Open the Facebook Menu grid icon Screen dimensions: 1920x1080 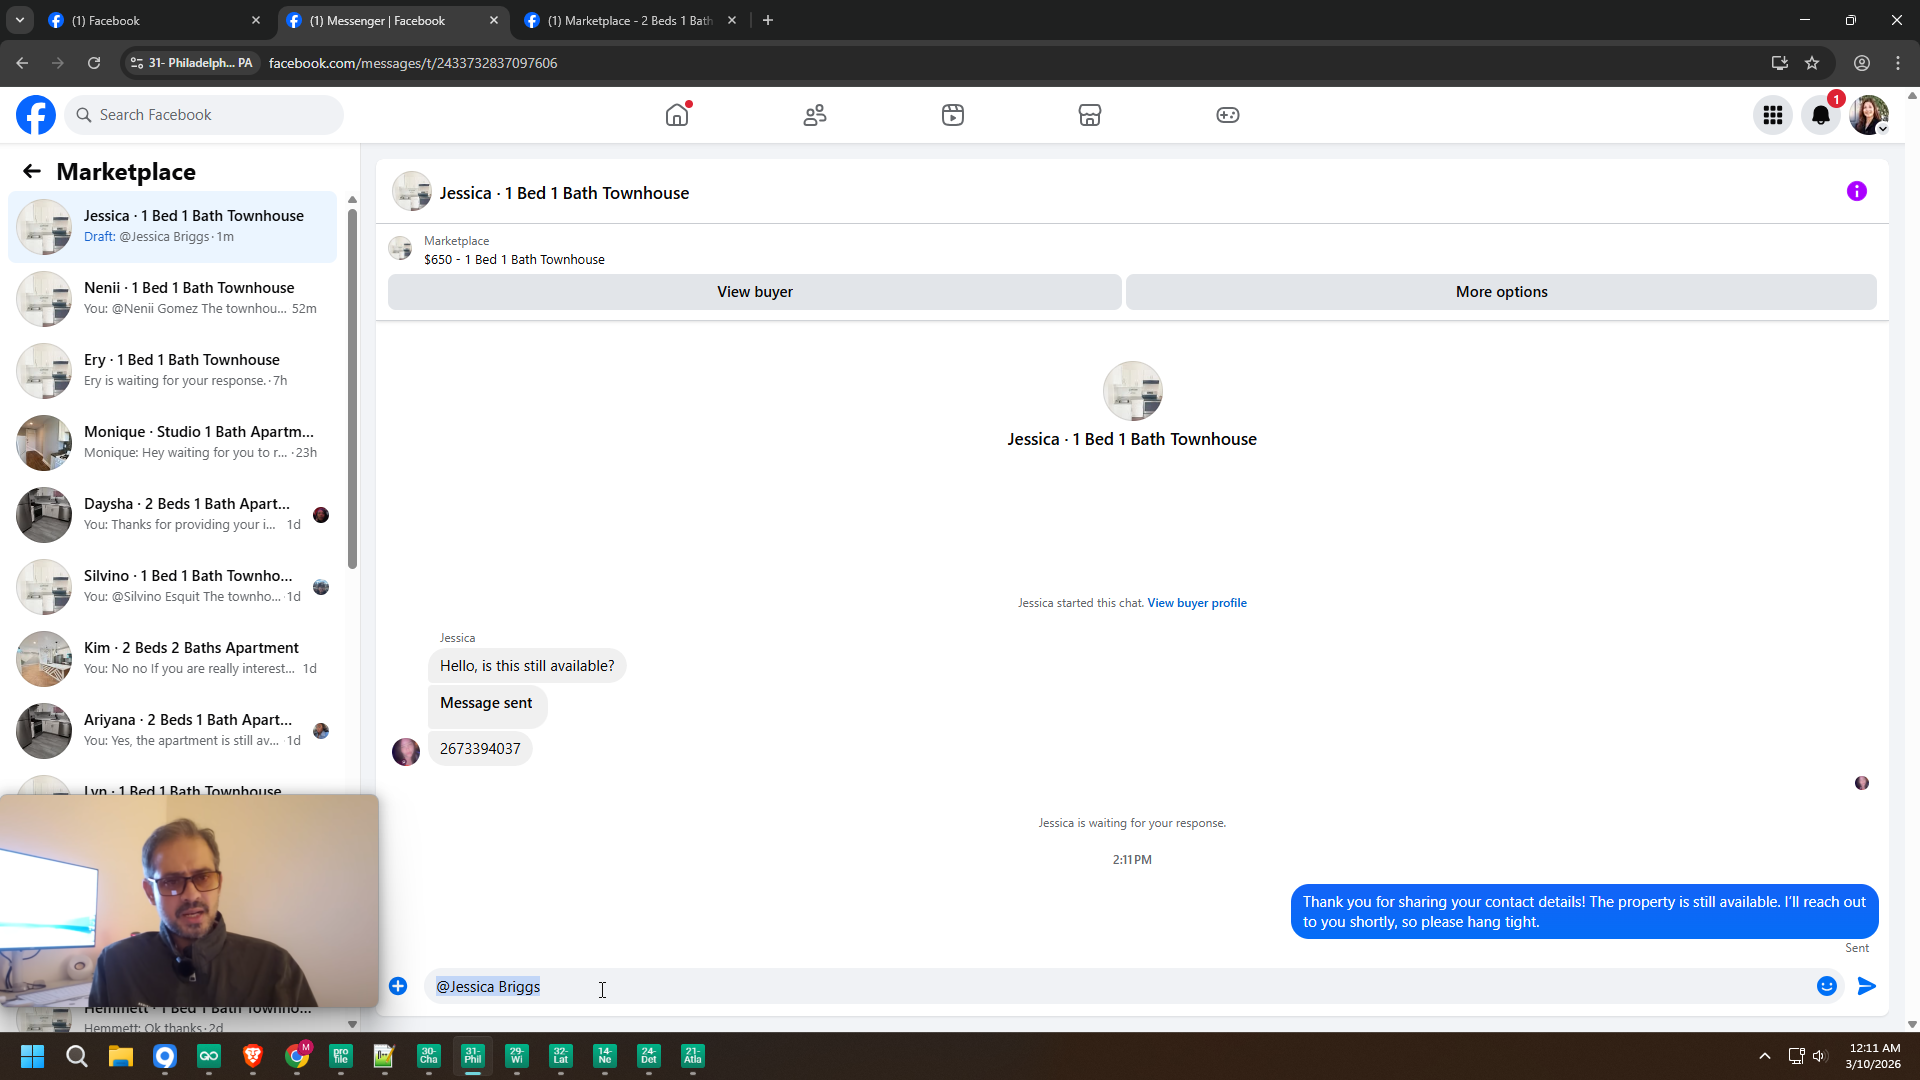[x=1773, y=115]
